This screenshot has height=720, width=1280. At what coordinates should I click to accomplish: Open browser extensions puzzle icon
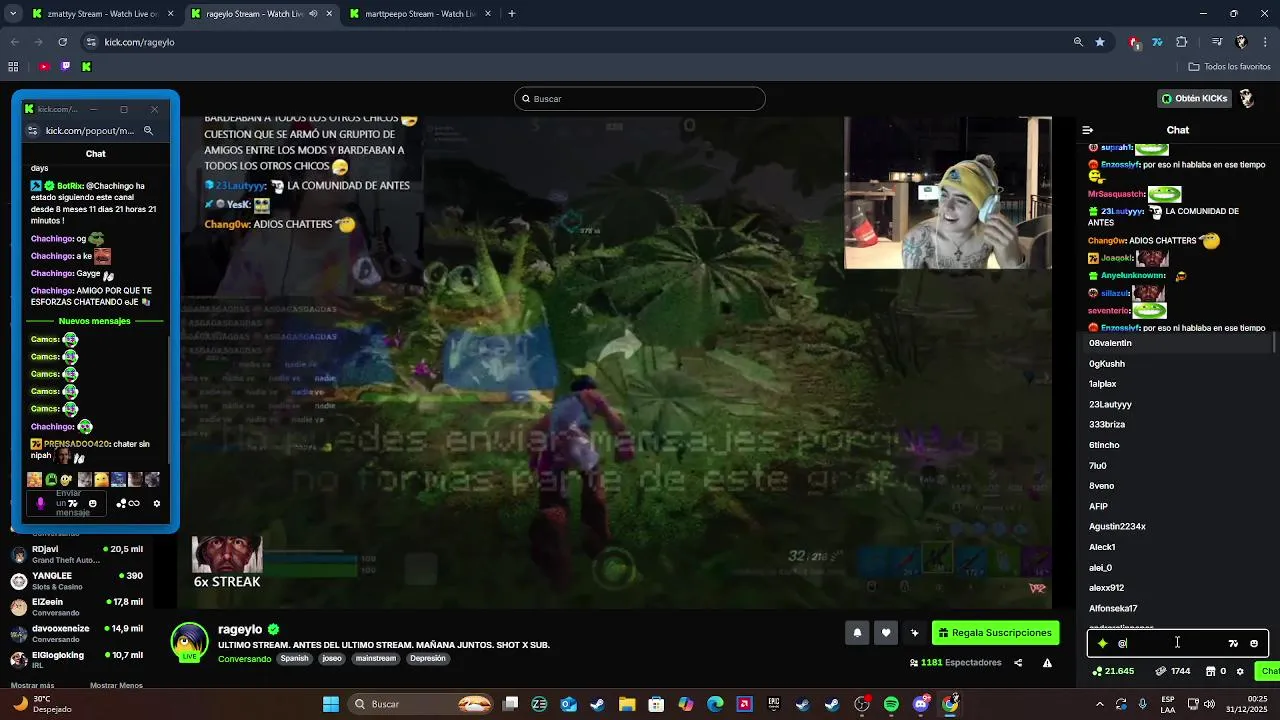(1182, 42)
